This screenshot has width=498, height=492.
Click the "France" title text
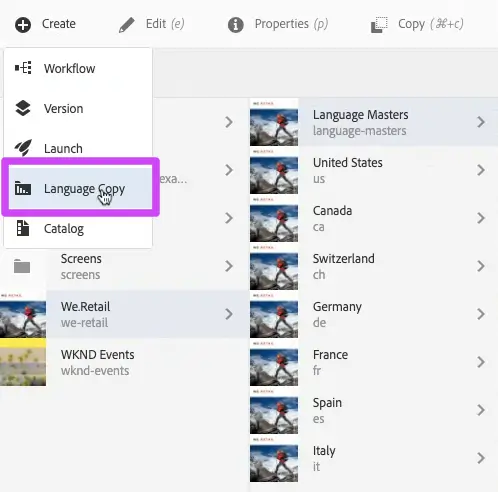tap(330, 355)
